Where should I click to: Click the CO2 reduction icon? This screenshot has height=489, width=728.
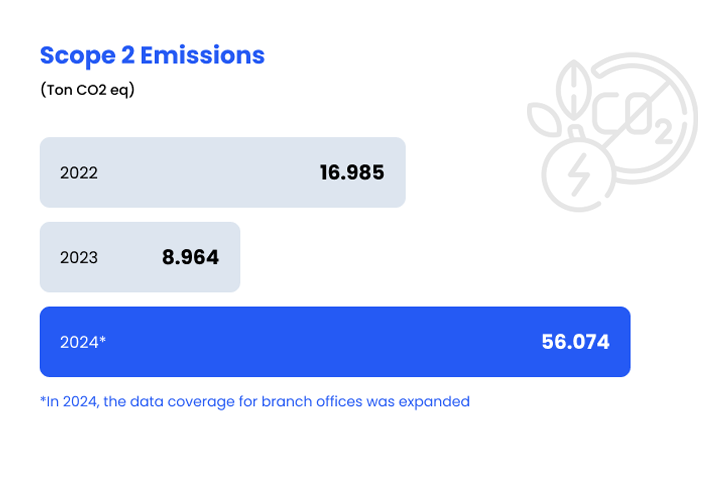(613, 132)
